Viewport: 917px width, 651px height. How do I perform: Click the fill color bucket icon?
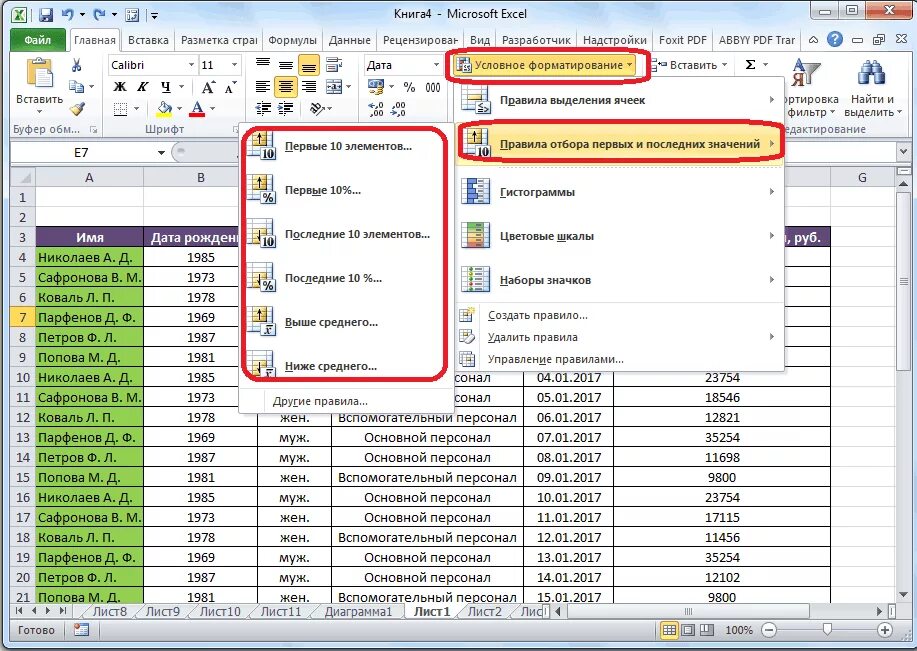165,109
